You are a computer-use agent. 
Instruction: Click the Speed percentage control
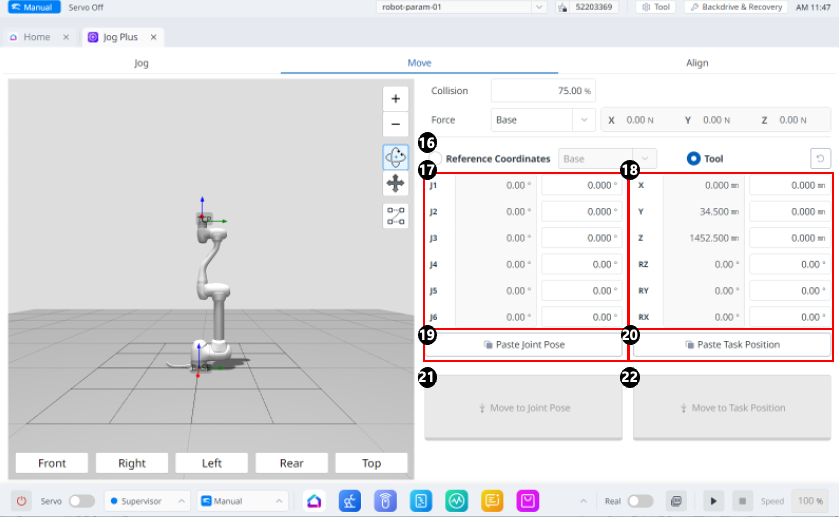coord(808,500)
